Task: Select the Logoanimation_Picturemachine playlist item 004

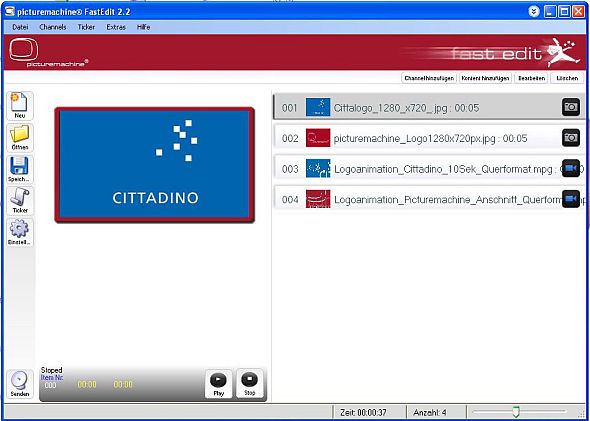Action: tap(429, 199)
